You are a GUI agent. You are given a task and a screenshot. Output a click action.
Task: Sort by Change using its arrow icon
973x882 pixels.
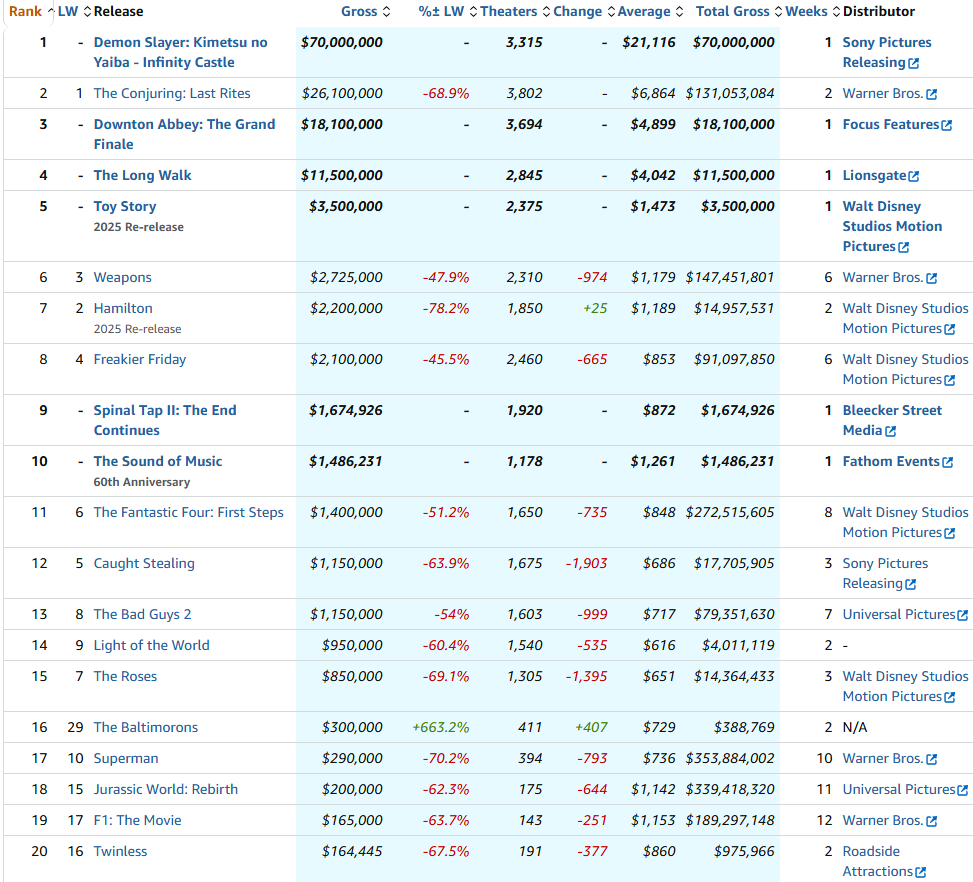[611, 12]
